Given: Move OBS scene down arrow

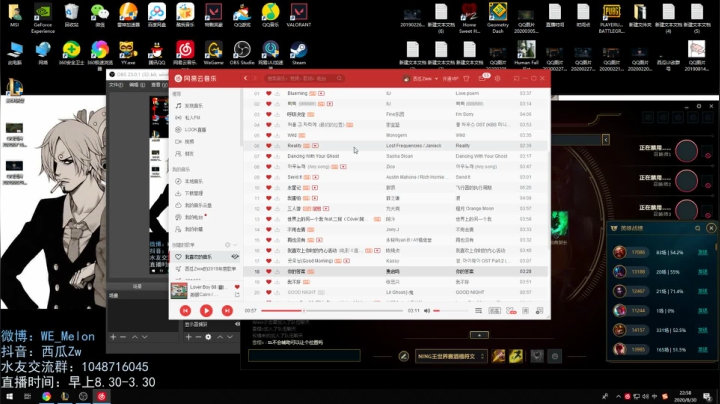Looking at the screenshot, I should (x=145, y=337).
